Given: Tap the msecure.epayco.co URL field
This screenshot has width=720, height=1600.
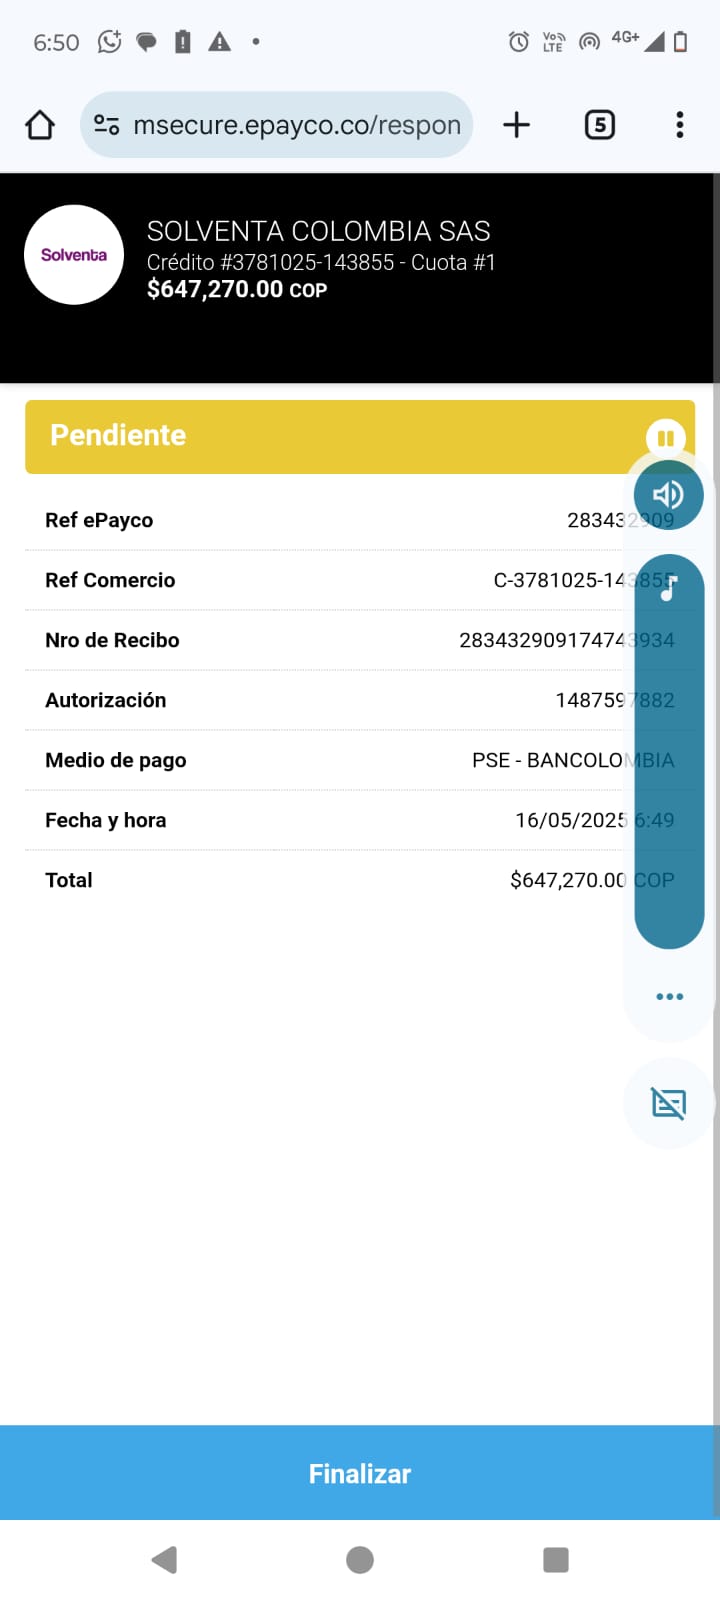Looking at the screenshot, I should coord(296,125).
